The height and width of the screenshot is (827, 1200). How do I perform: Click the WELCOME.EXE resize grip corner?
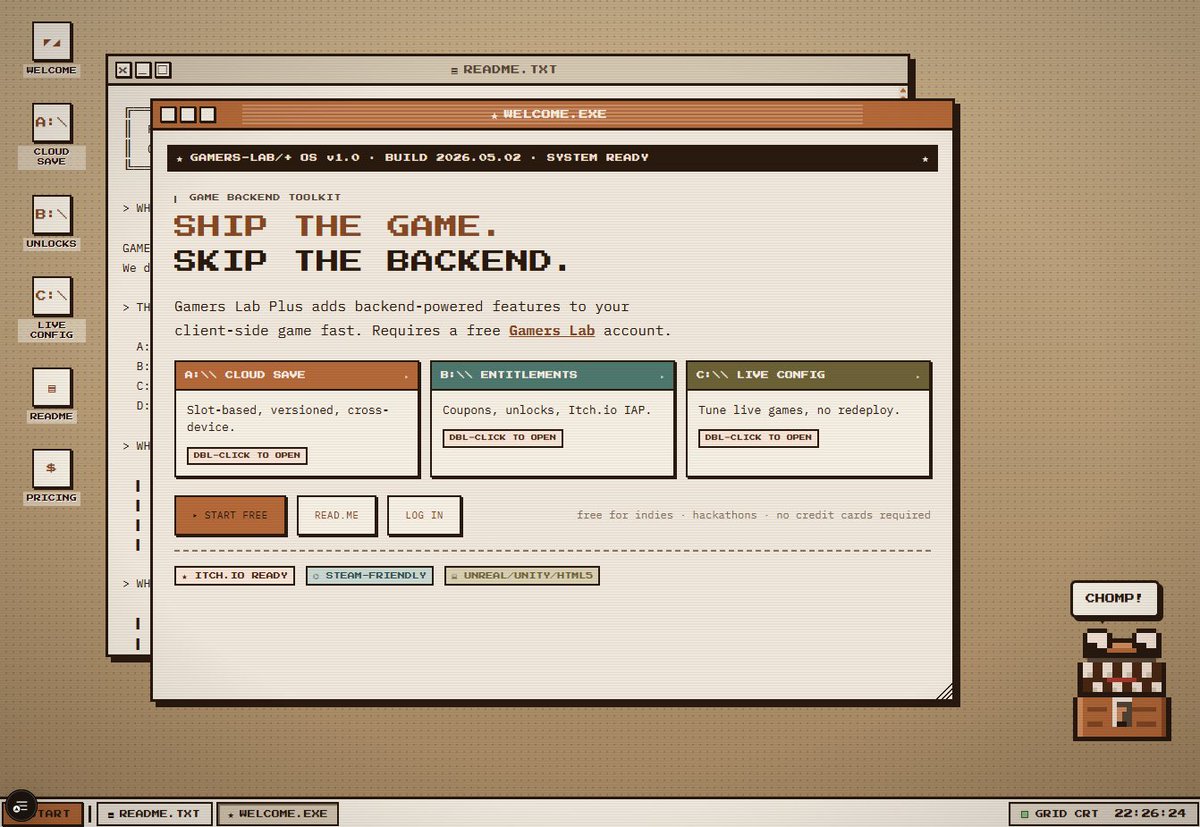(x=944, y=691)
